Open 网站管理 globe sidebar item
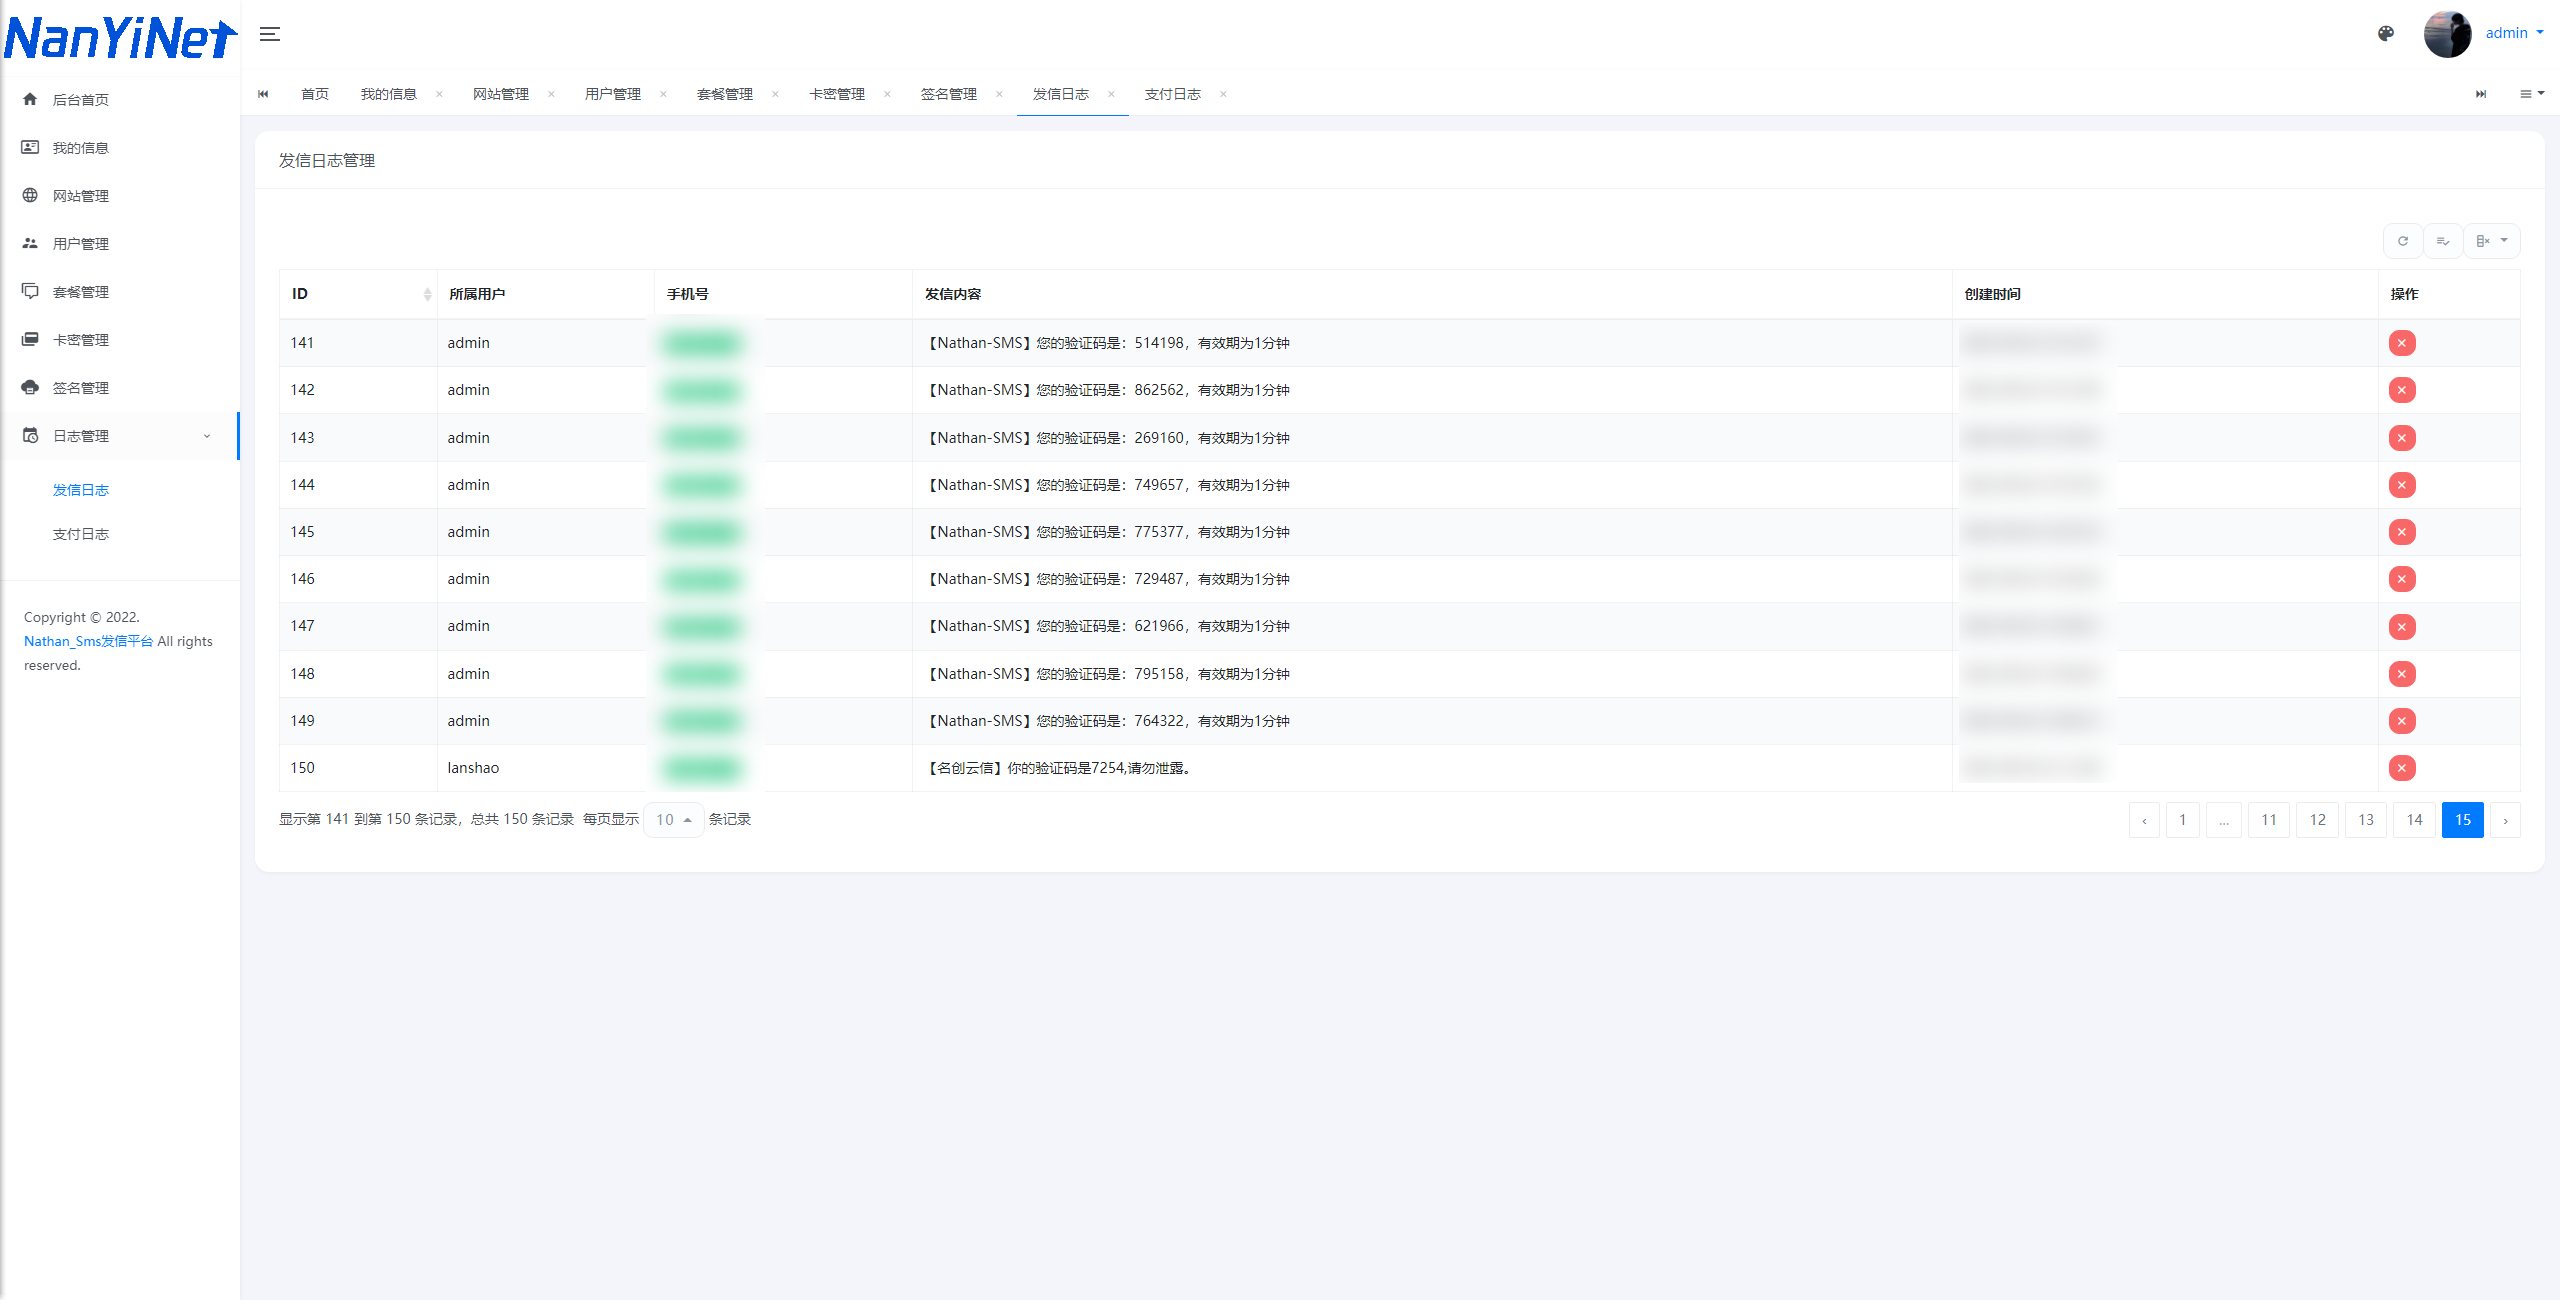 80,195
